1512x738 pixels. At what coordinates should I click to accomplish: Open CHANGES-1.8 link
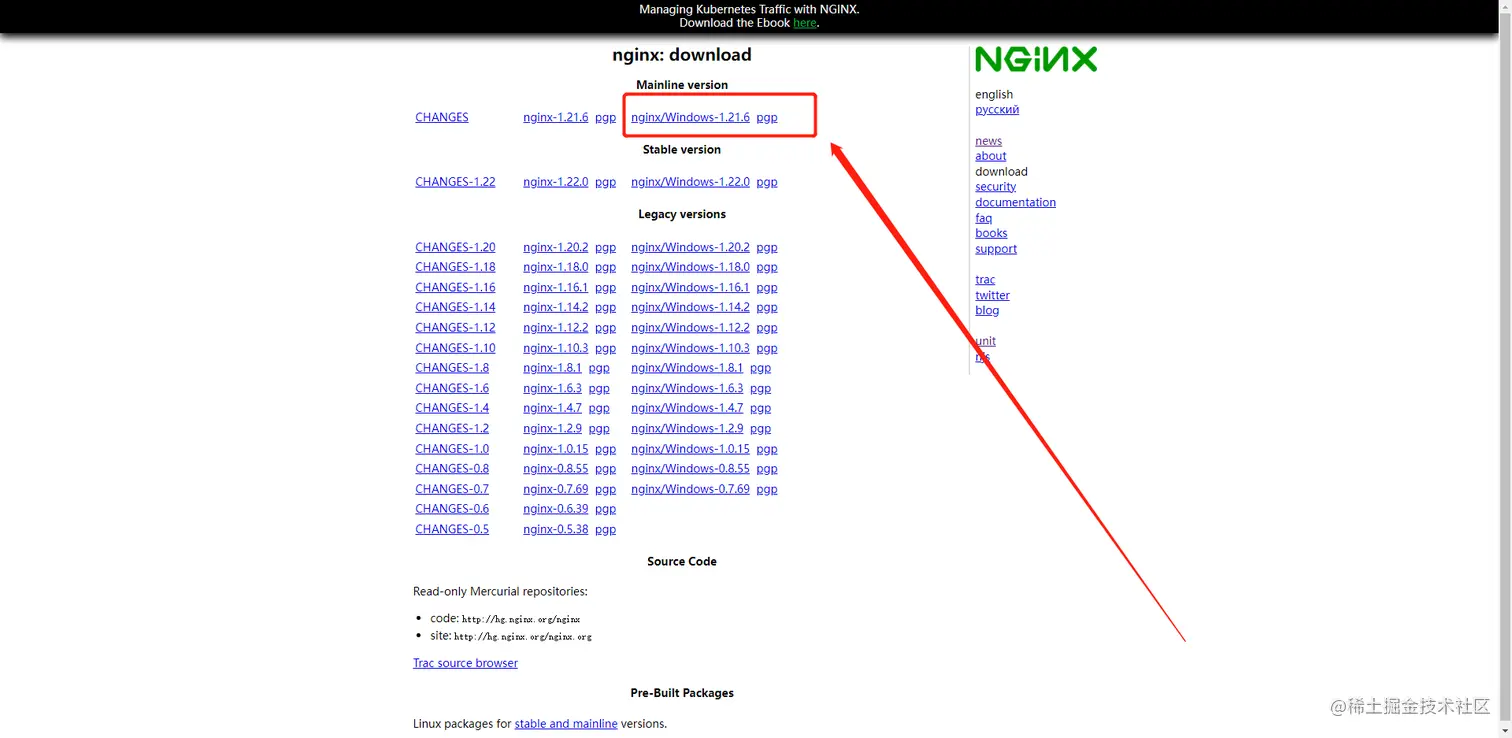click(452, 368)
